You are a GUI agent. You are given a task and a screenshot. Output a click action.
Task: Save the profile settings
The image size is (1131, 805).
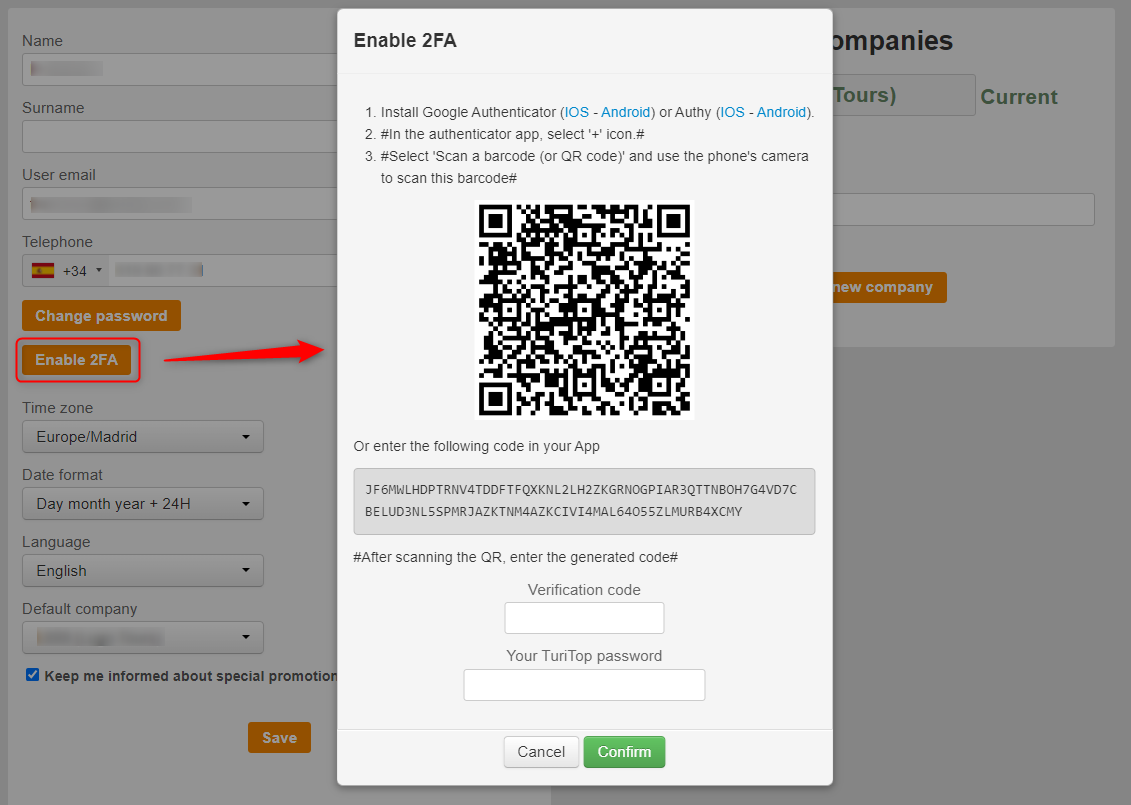click(x=279, y=737)
